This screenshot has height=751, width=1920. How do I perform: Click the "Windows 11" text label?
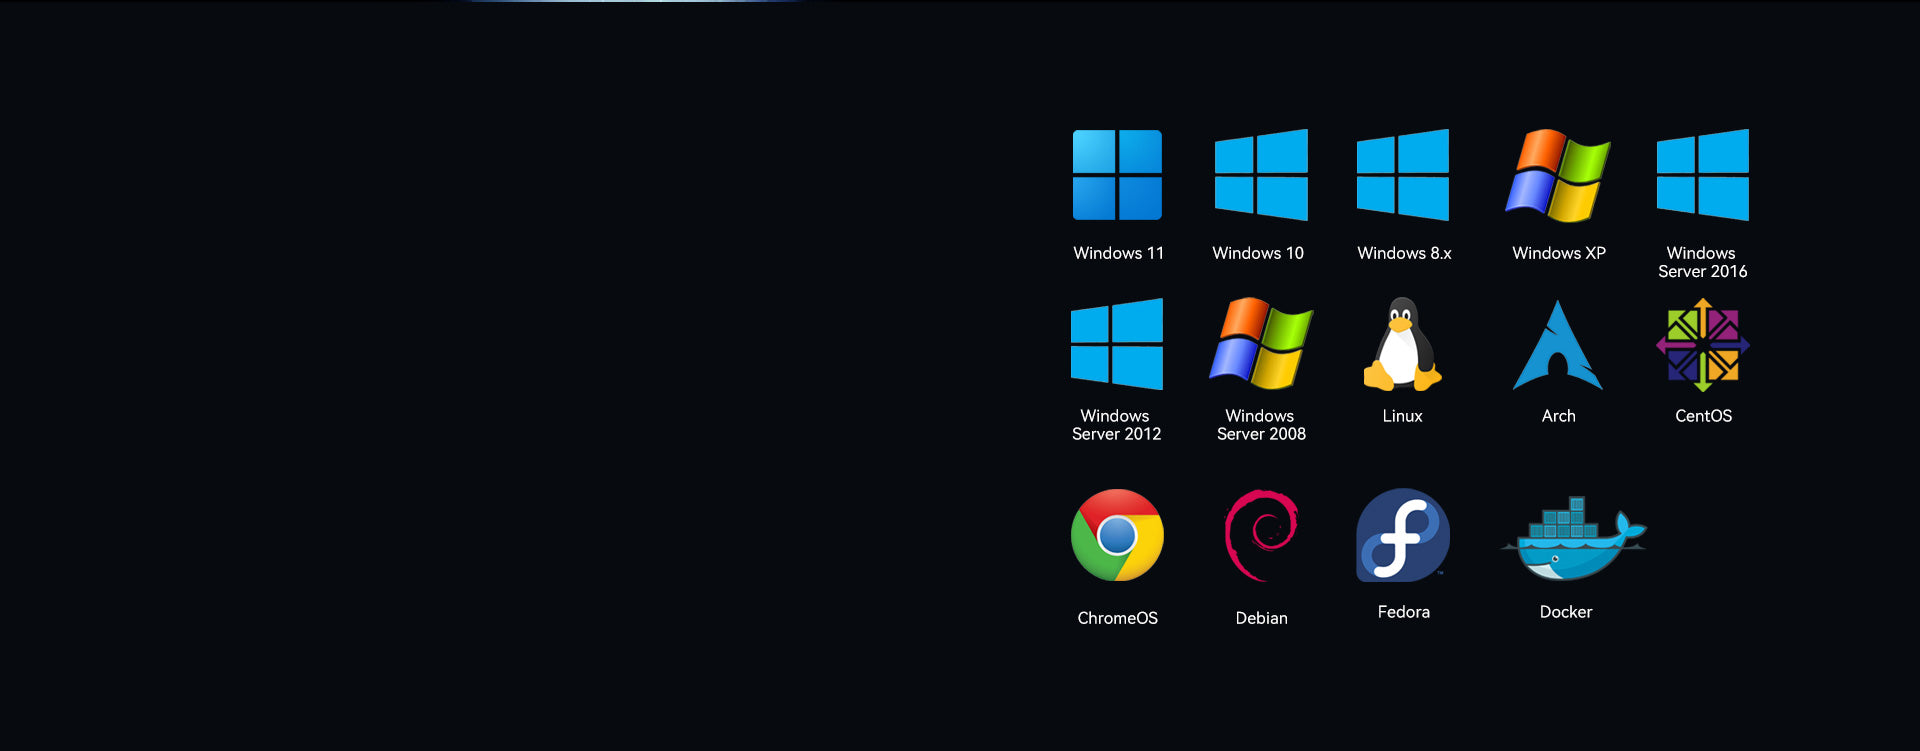click(x=1118, y=253)
